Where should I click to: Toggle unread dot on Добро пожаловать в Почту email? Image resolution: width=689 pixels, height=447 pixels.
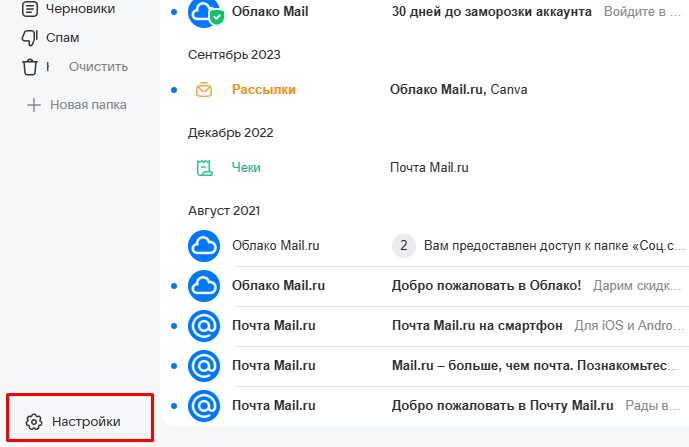pos(174,406)
